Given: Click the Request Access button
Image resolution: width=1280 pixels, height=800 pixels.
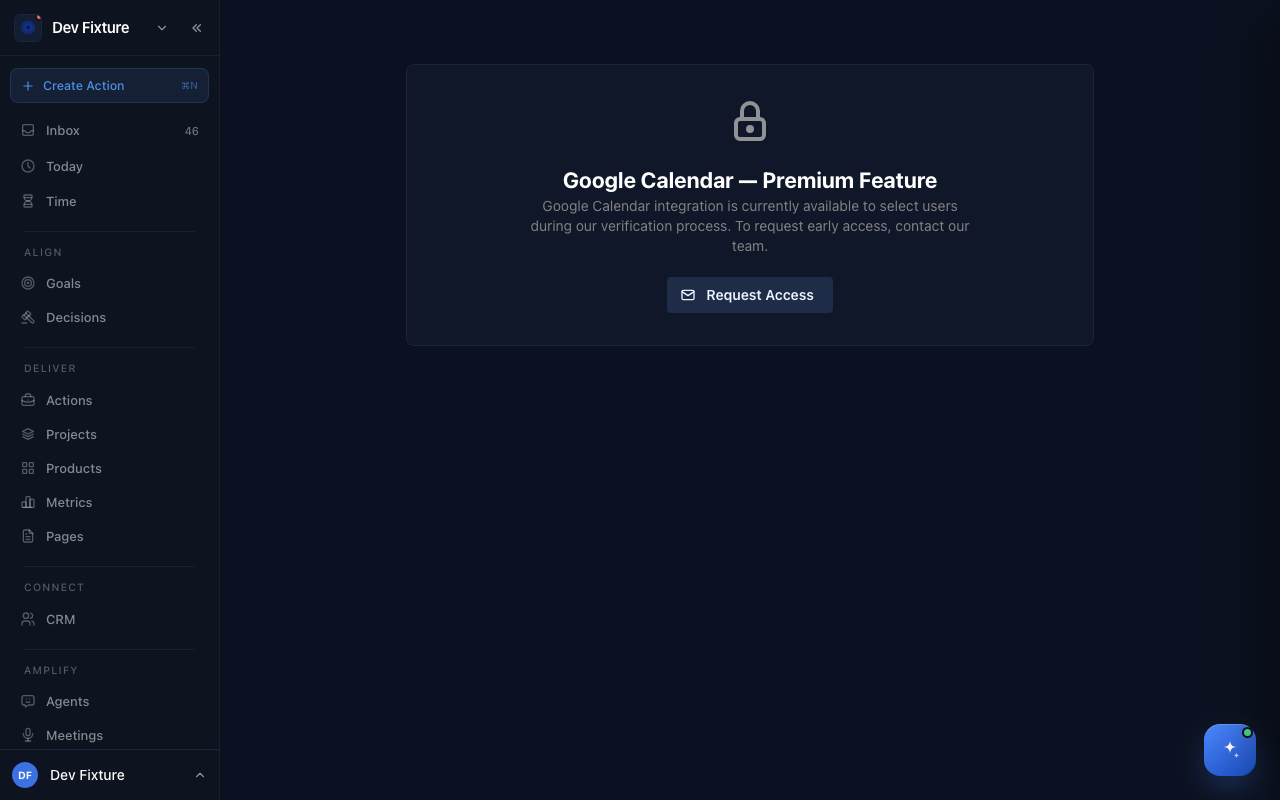Looking at the screenshot, I should point(750,295).
